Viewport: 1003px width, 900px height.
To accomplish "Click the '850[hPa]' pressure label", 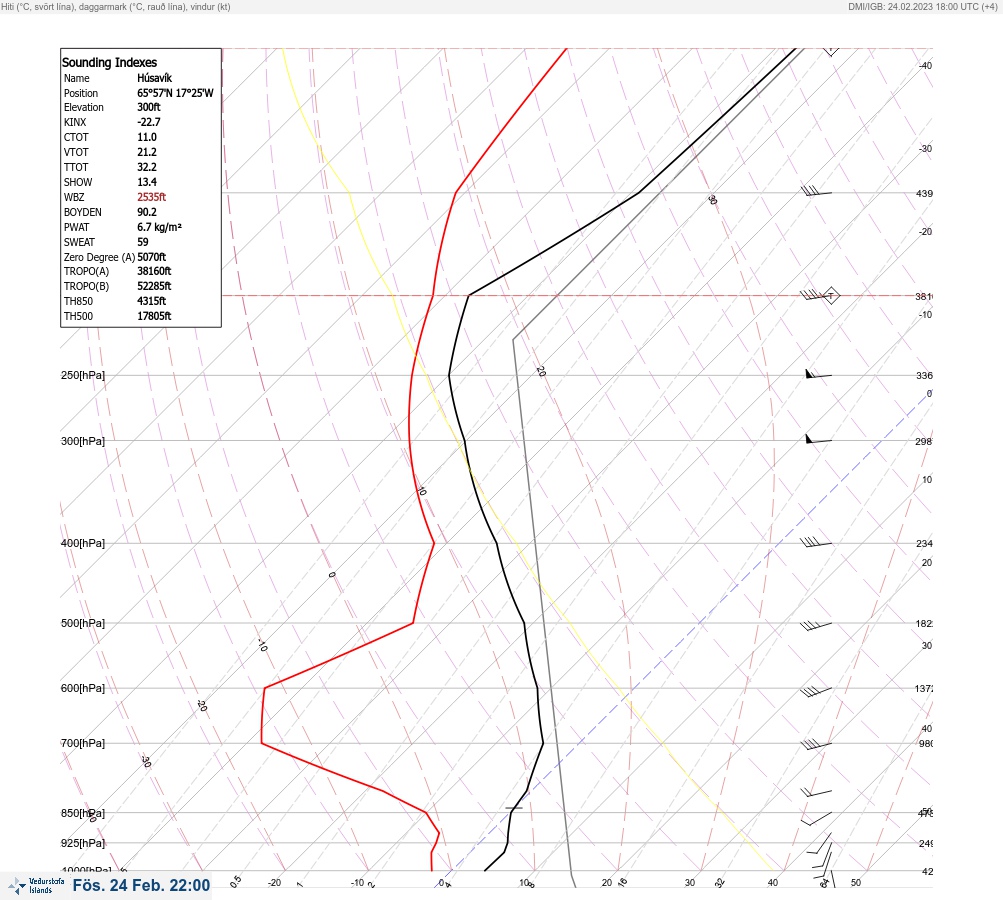I will [83, 813].
